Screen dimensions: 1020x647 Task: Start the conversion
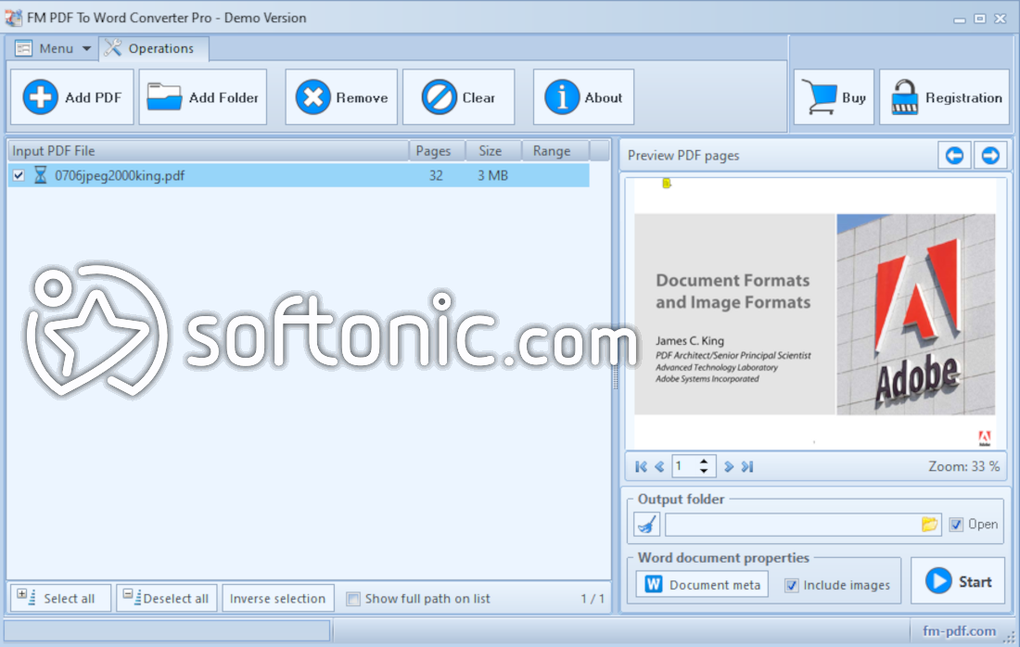point(958,581)
